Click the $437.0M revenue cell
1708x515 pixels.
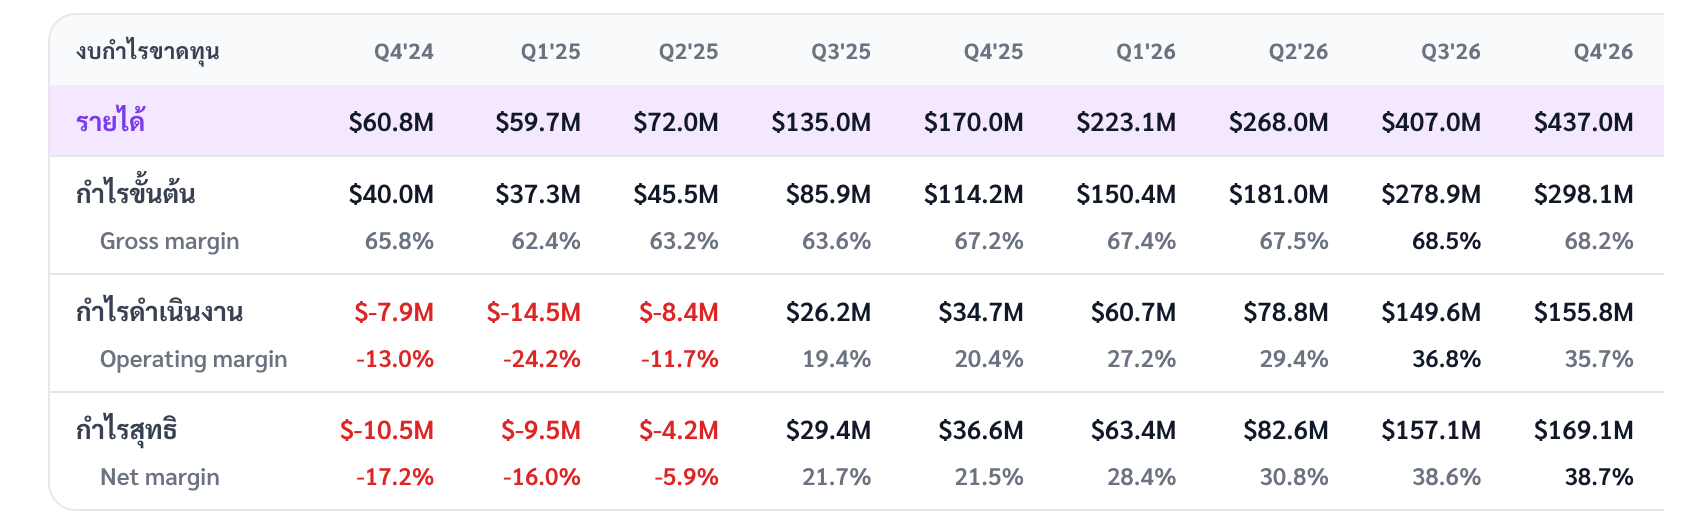click(x=1583, y=122)
